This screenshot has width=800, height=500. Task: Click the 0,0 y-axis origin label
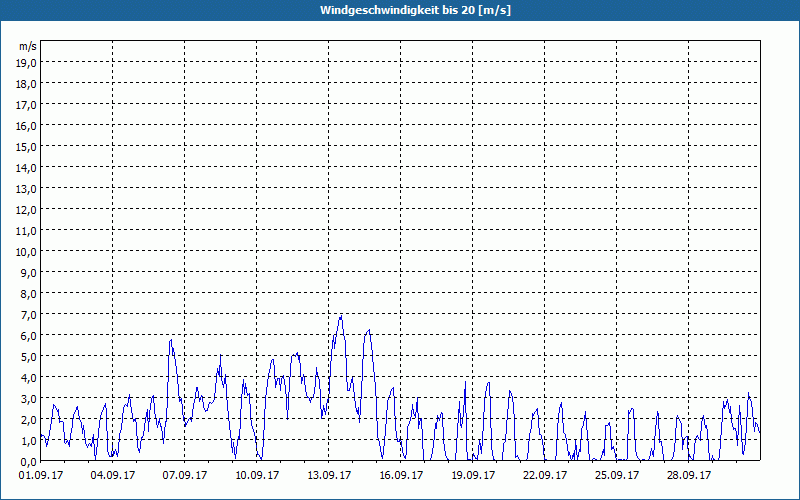point(28,461)
